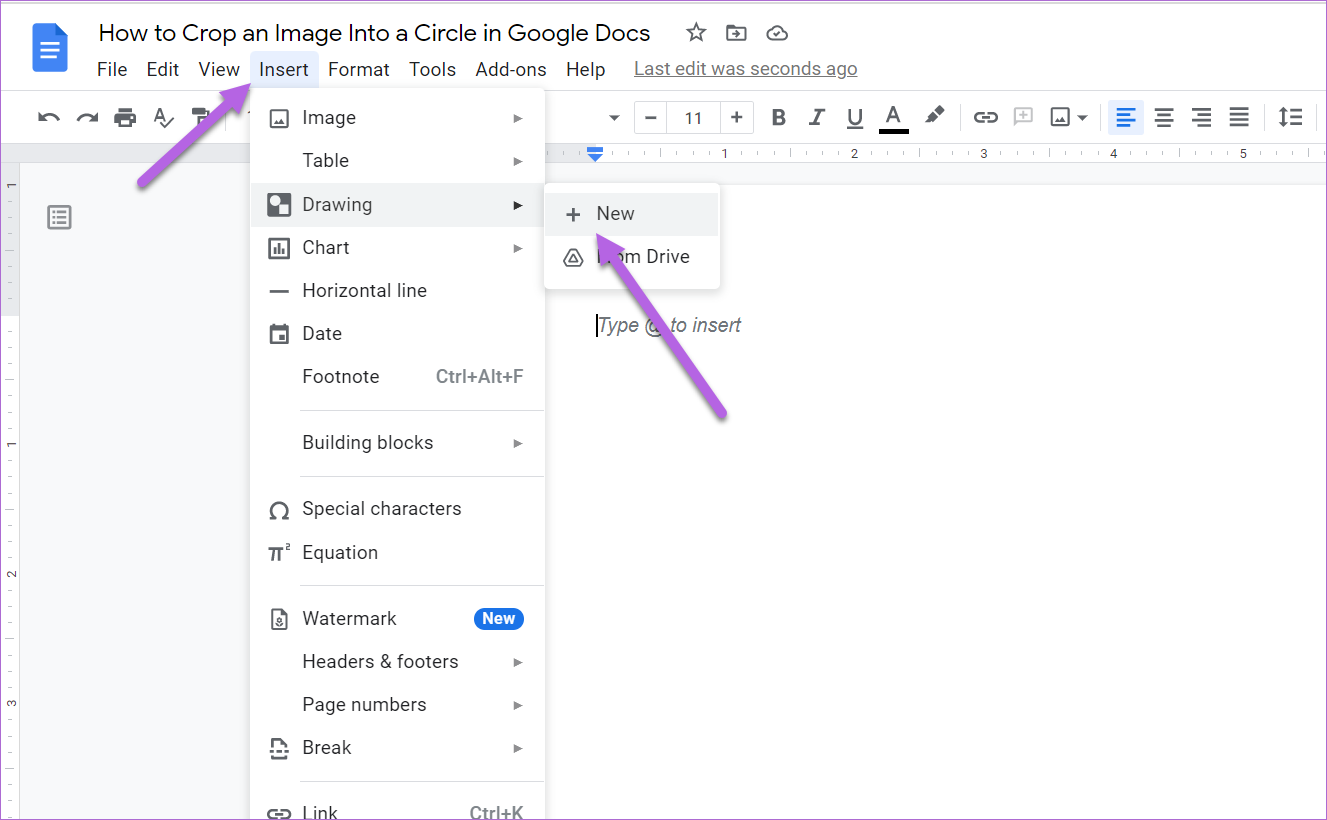Select the Insert link icon
Screen dimensions: 1327x820
tap(985, 117)
